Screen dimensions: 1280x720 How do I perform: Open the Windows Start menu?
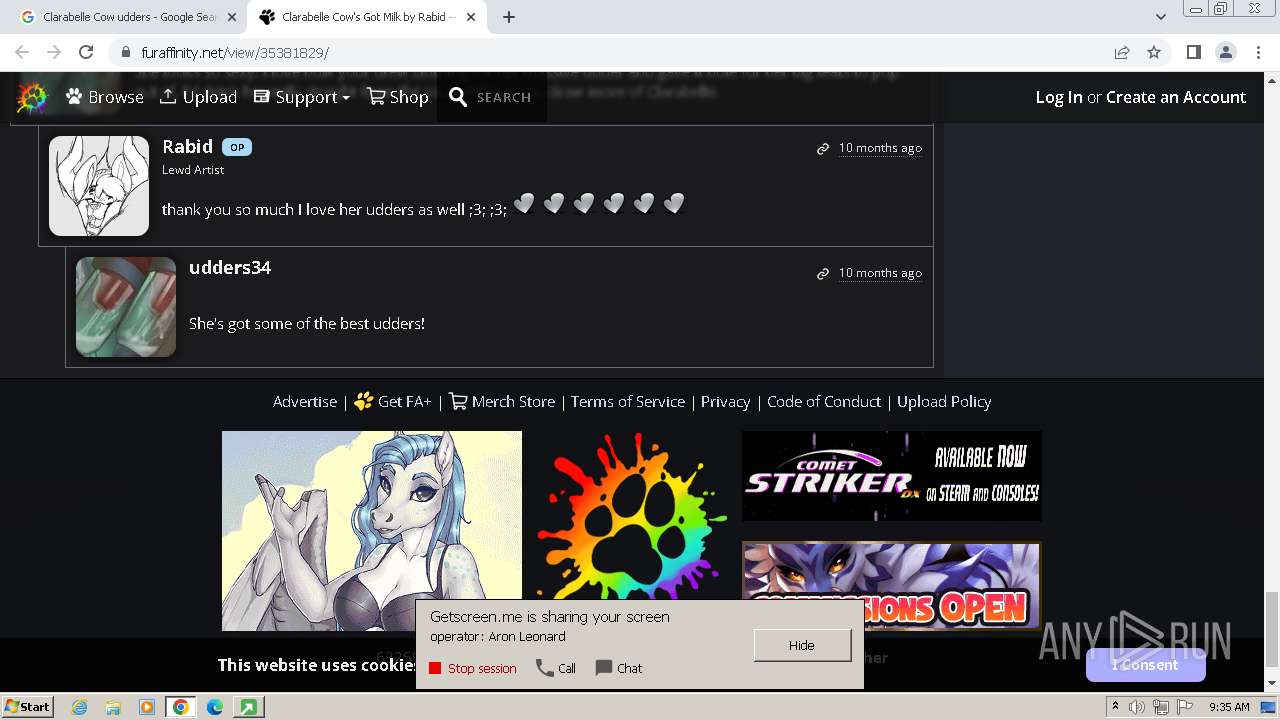coord(27,707)
